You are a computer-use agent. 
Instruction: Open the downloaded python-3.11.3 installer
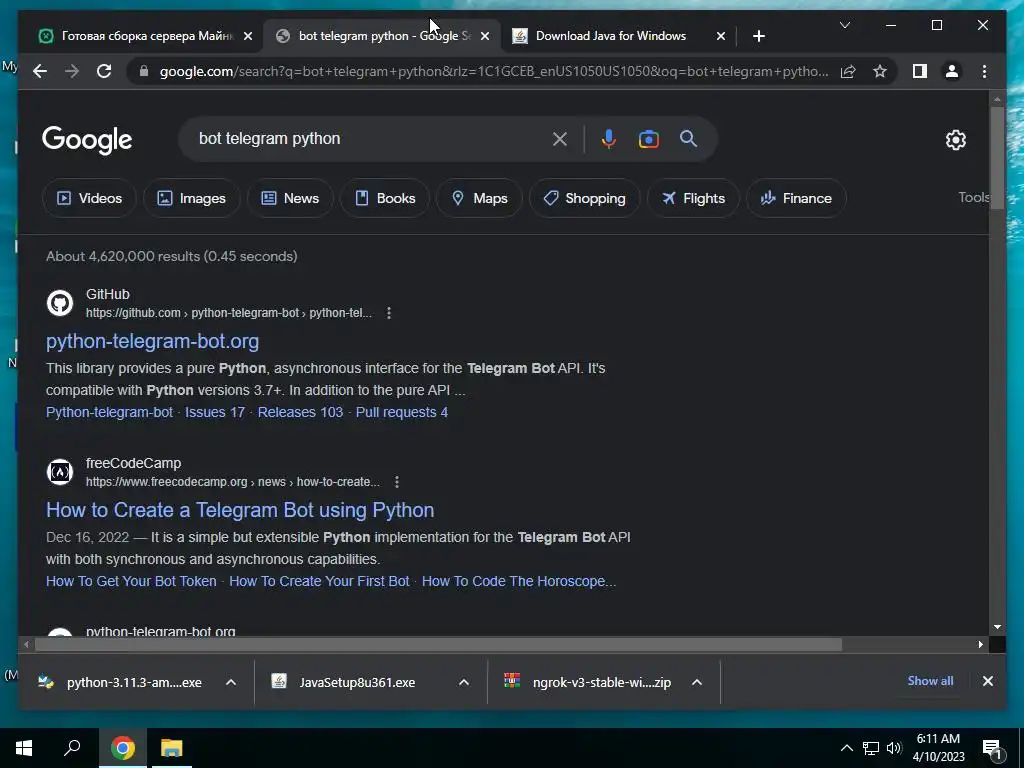click(x=121, y=682)
